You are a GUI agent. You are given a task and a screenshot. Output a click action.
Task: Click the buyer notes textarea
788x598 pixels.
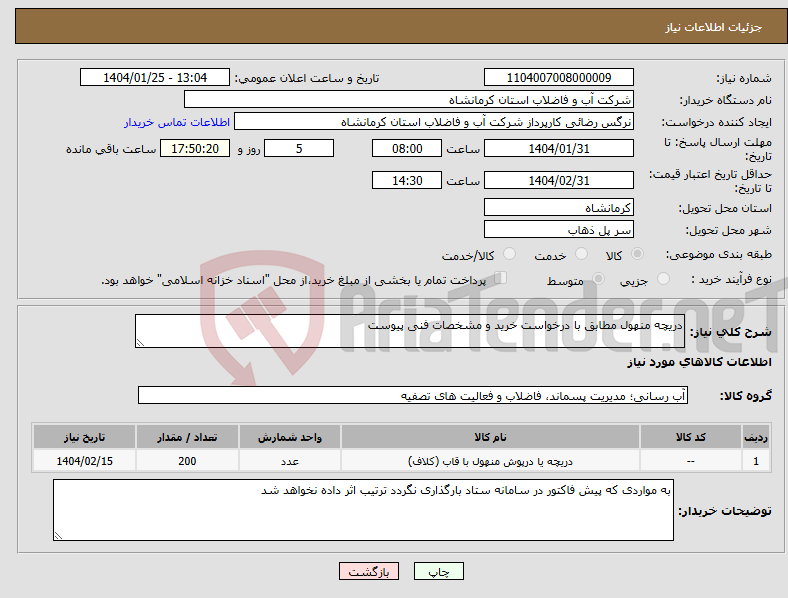tap(363, 510)
